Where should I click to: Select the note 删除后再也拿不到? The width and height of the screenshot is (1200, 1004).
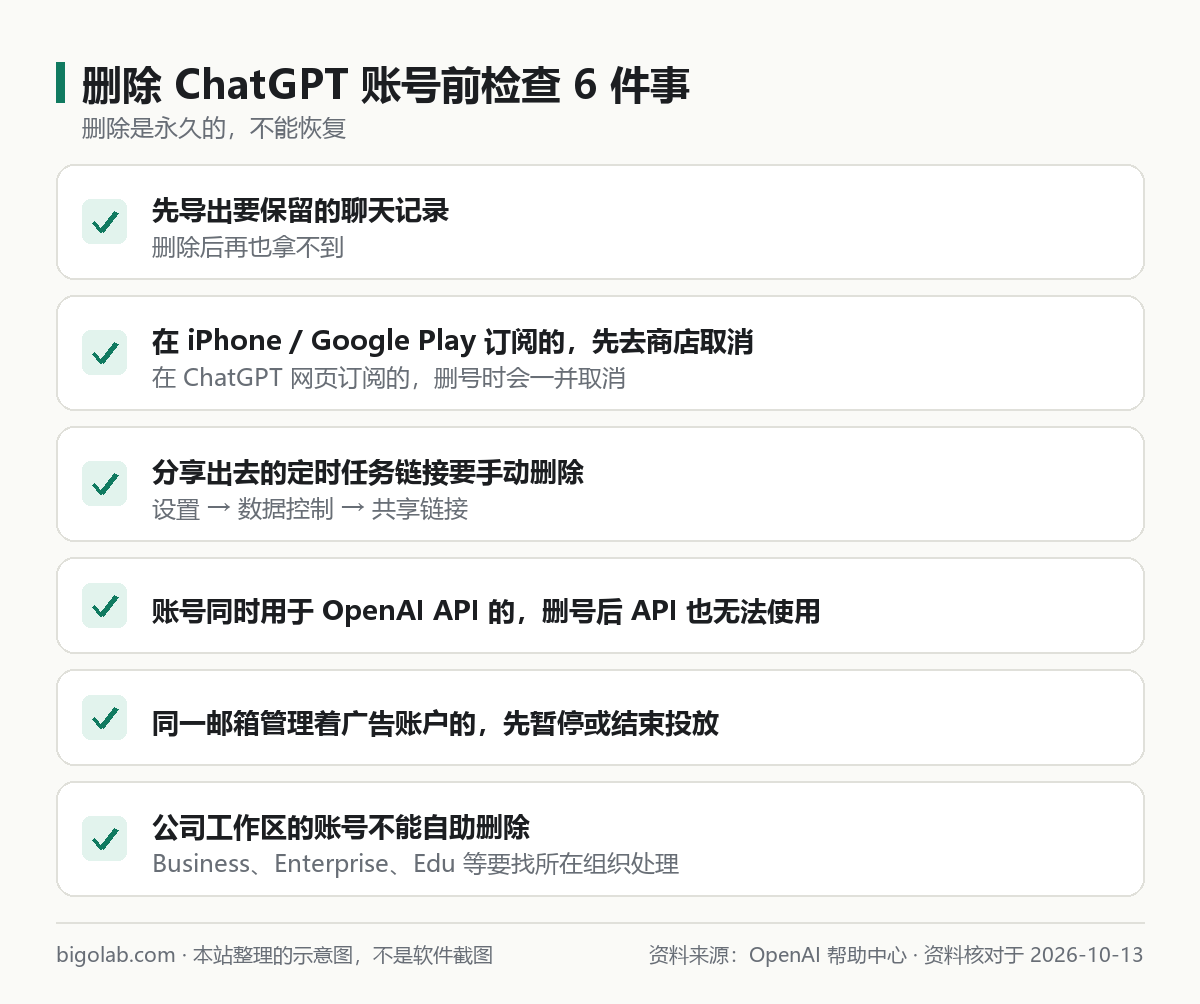click(248, 247)
